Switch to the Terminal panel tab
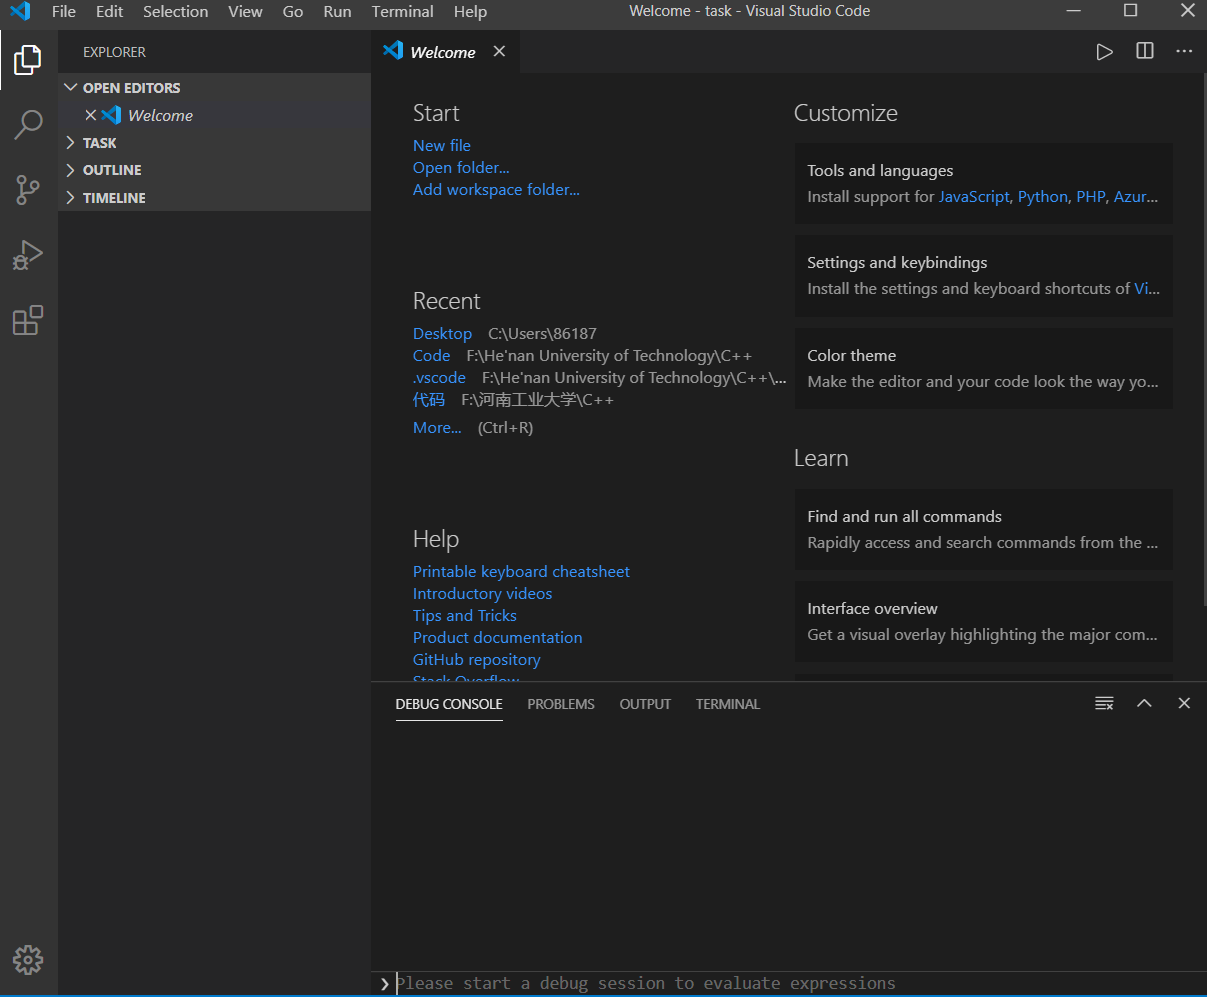The width and height of the screenshot is (1207, 997). (728, 704)
